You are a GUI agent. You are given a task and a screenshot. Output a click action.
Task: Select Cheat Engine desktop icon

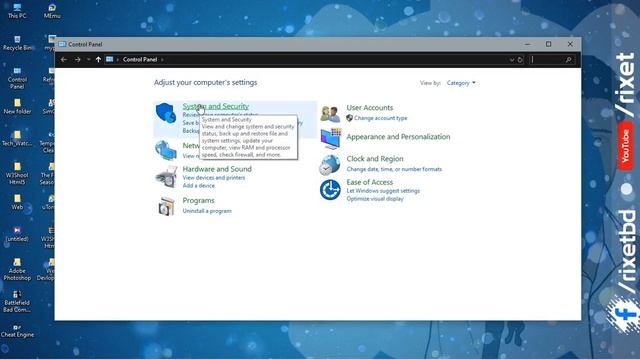pos(17,331)
